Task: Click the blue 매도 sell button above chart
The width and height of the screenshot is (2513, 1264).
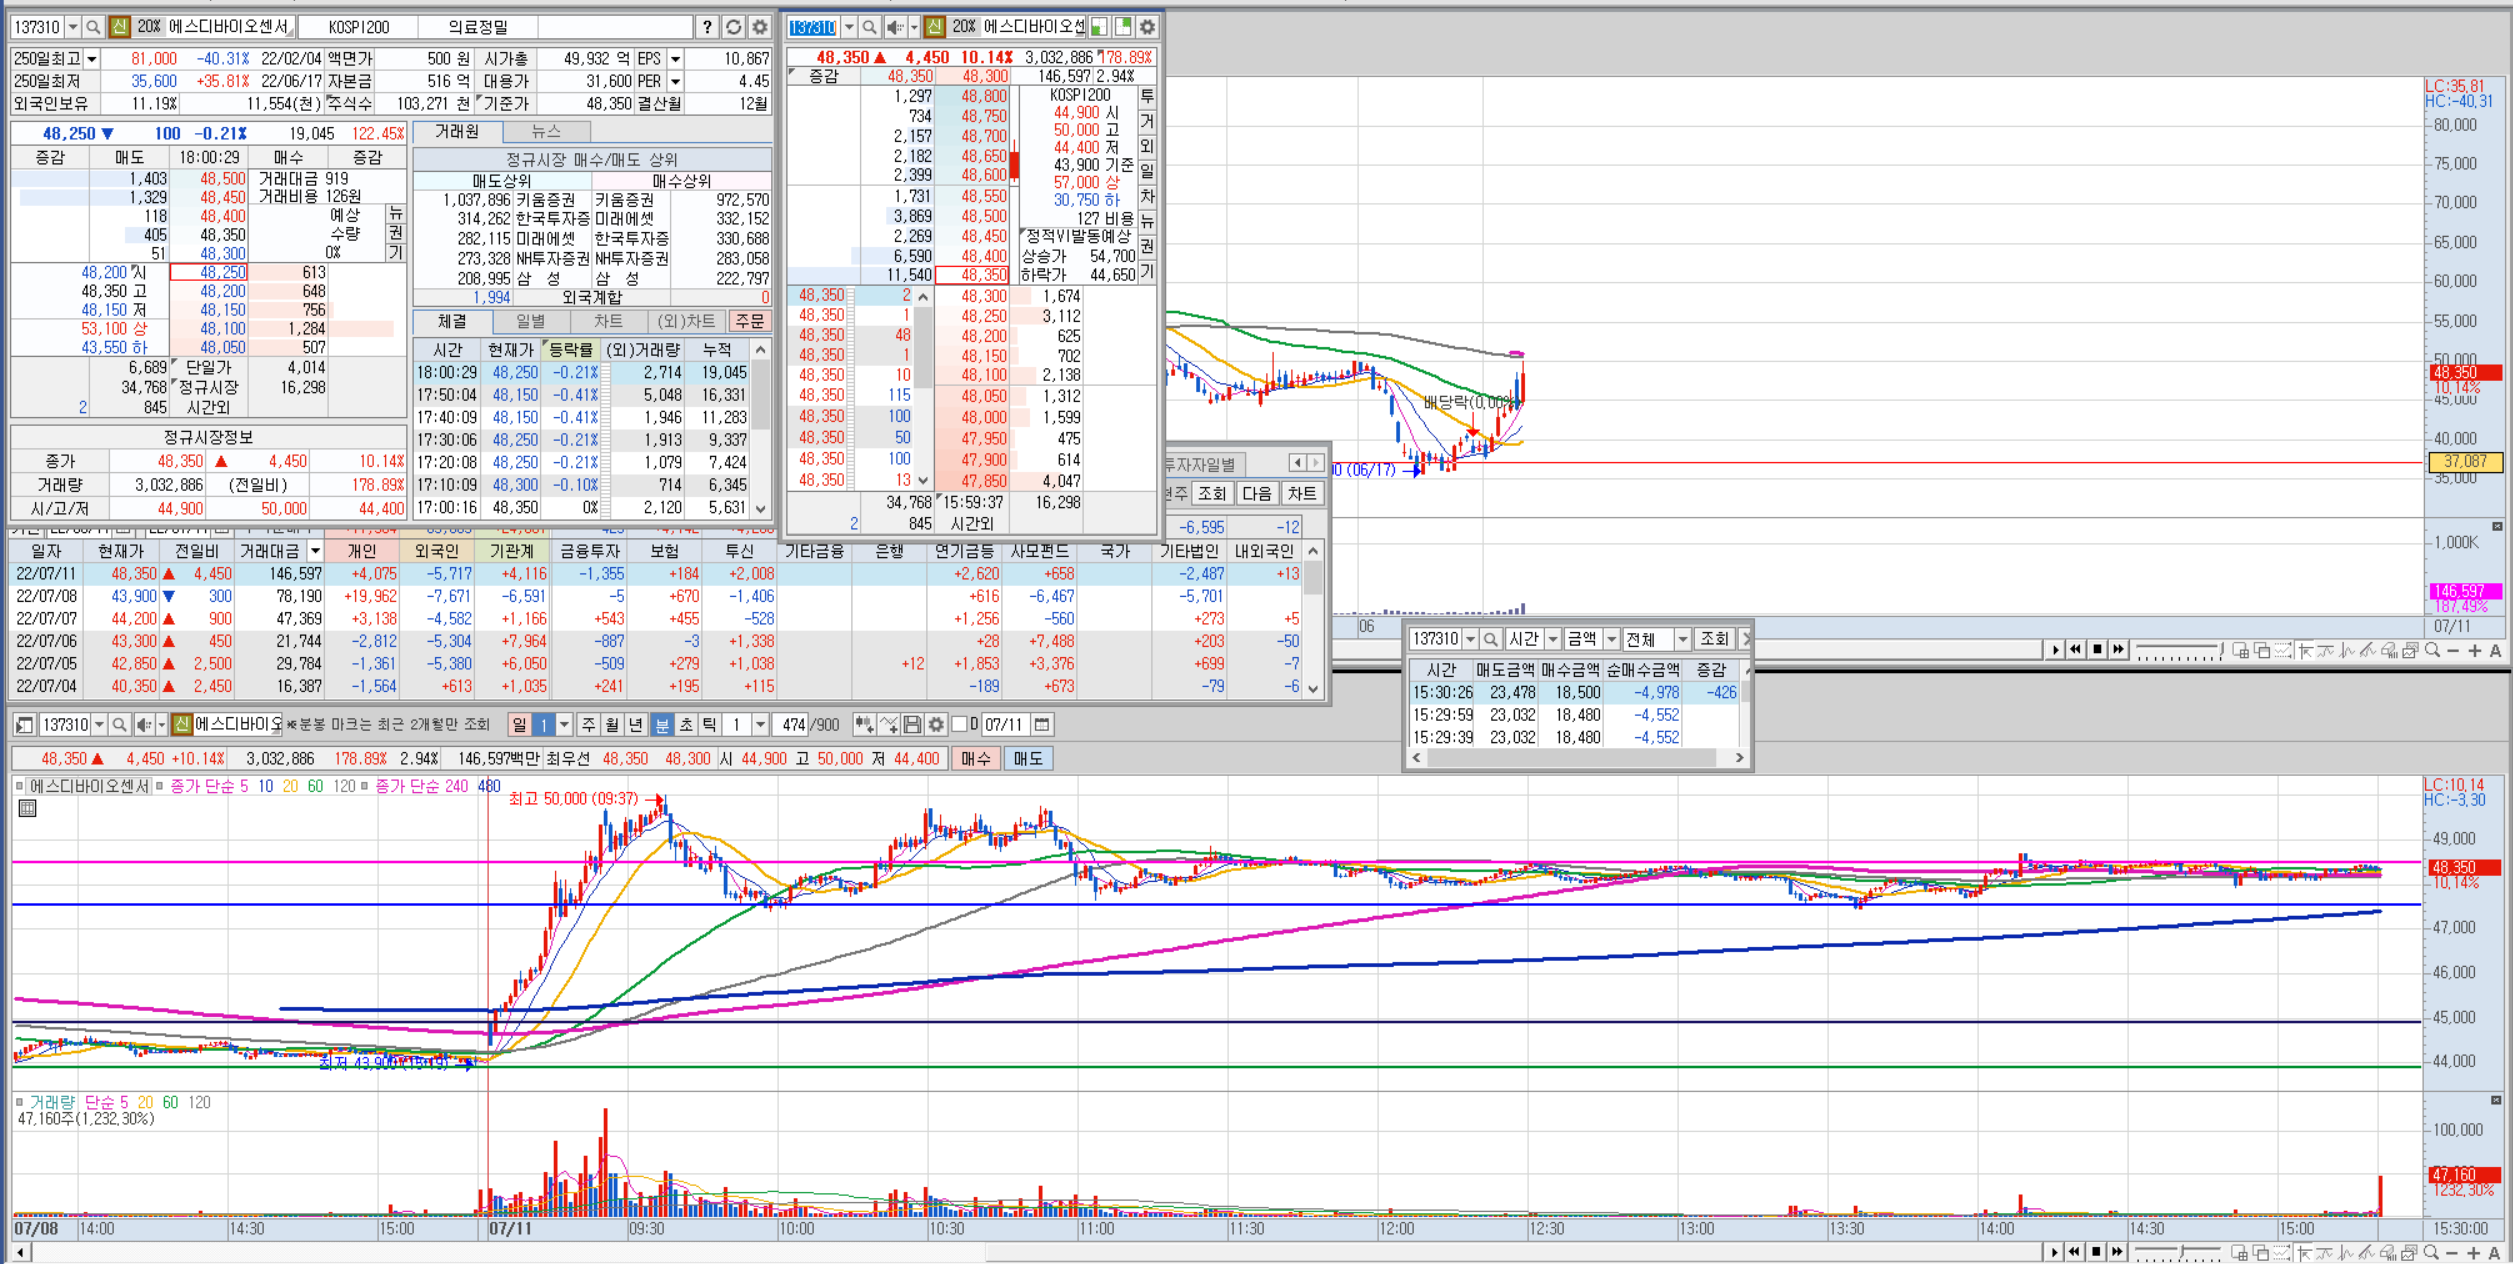Action: [x=1028, y=759]
